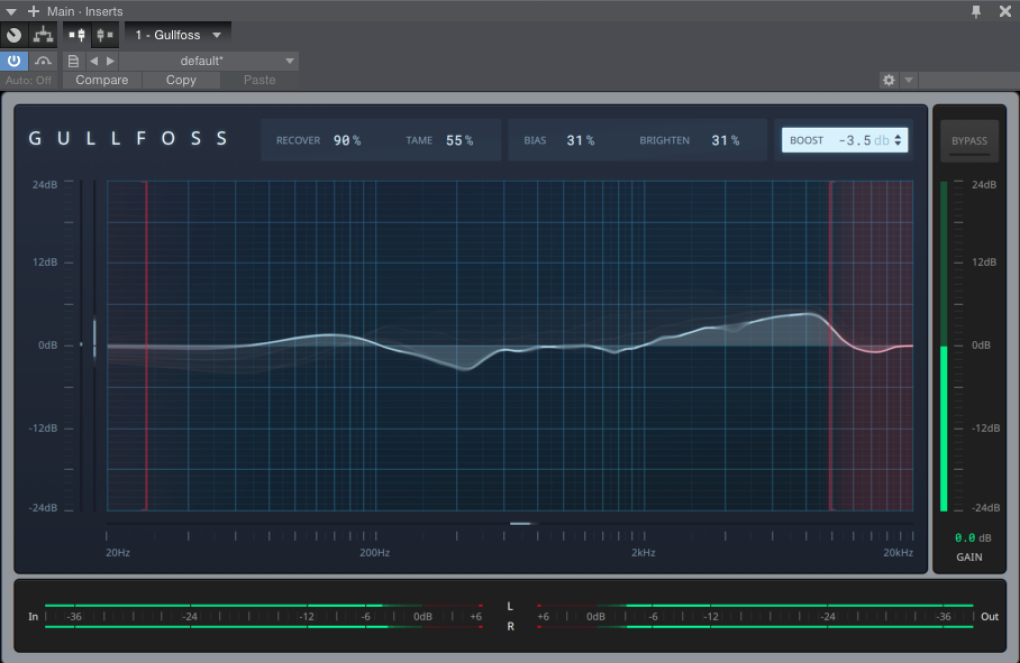Toggle the Auto: Off automation mode

coord(29,80)
